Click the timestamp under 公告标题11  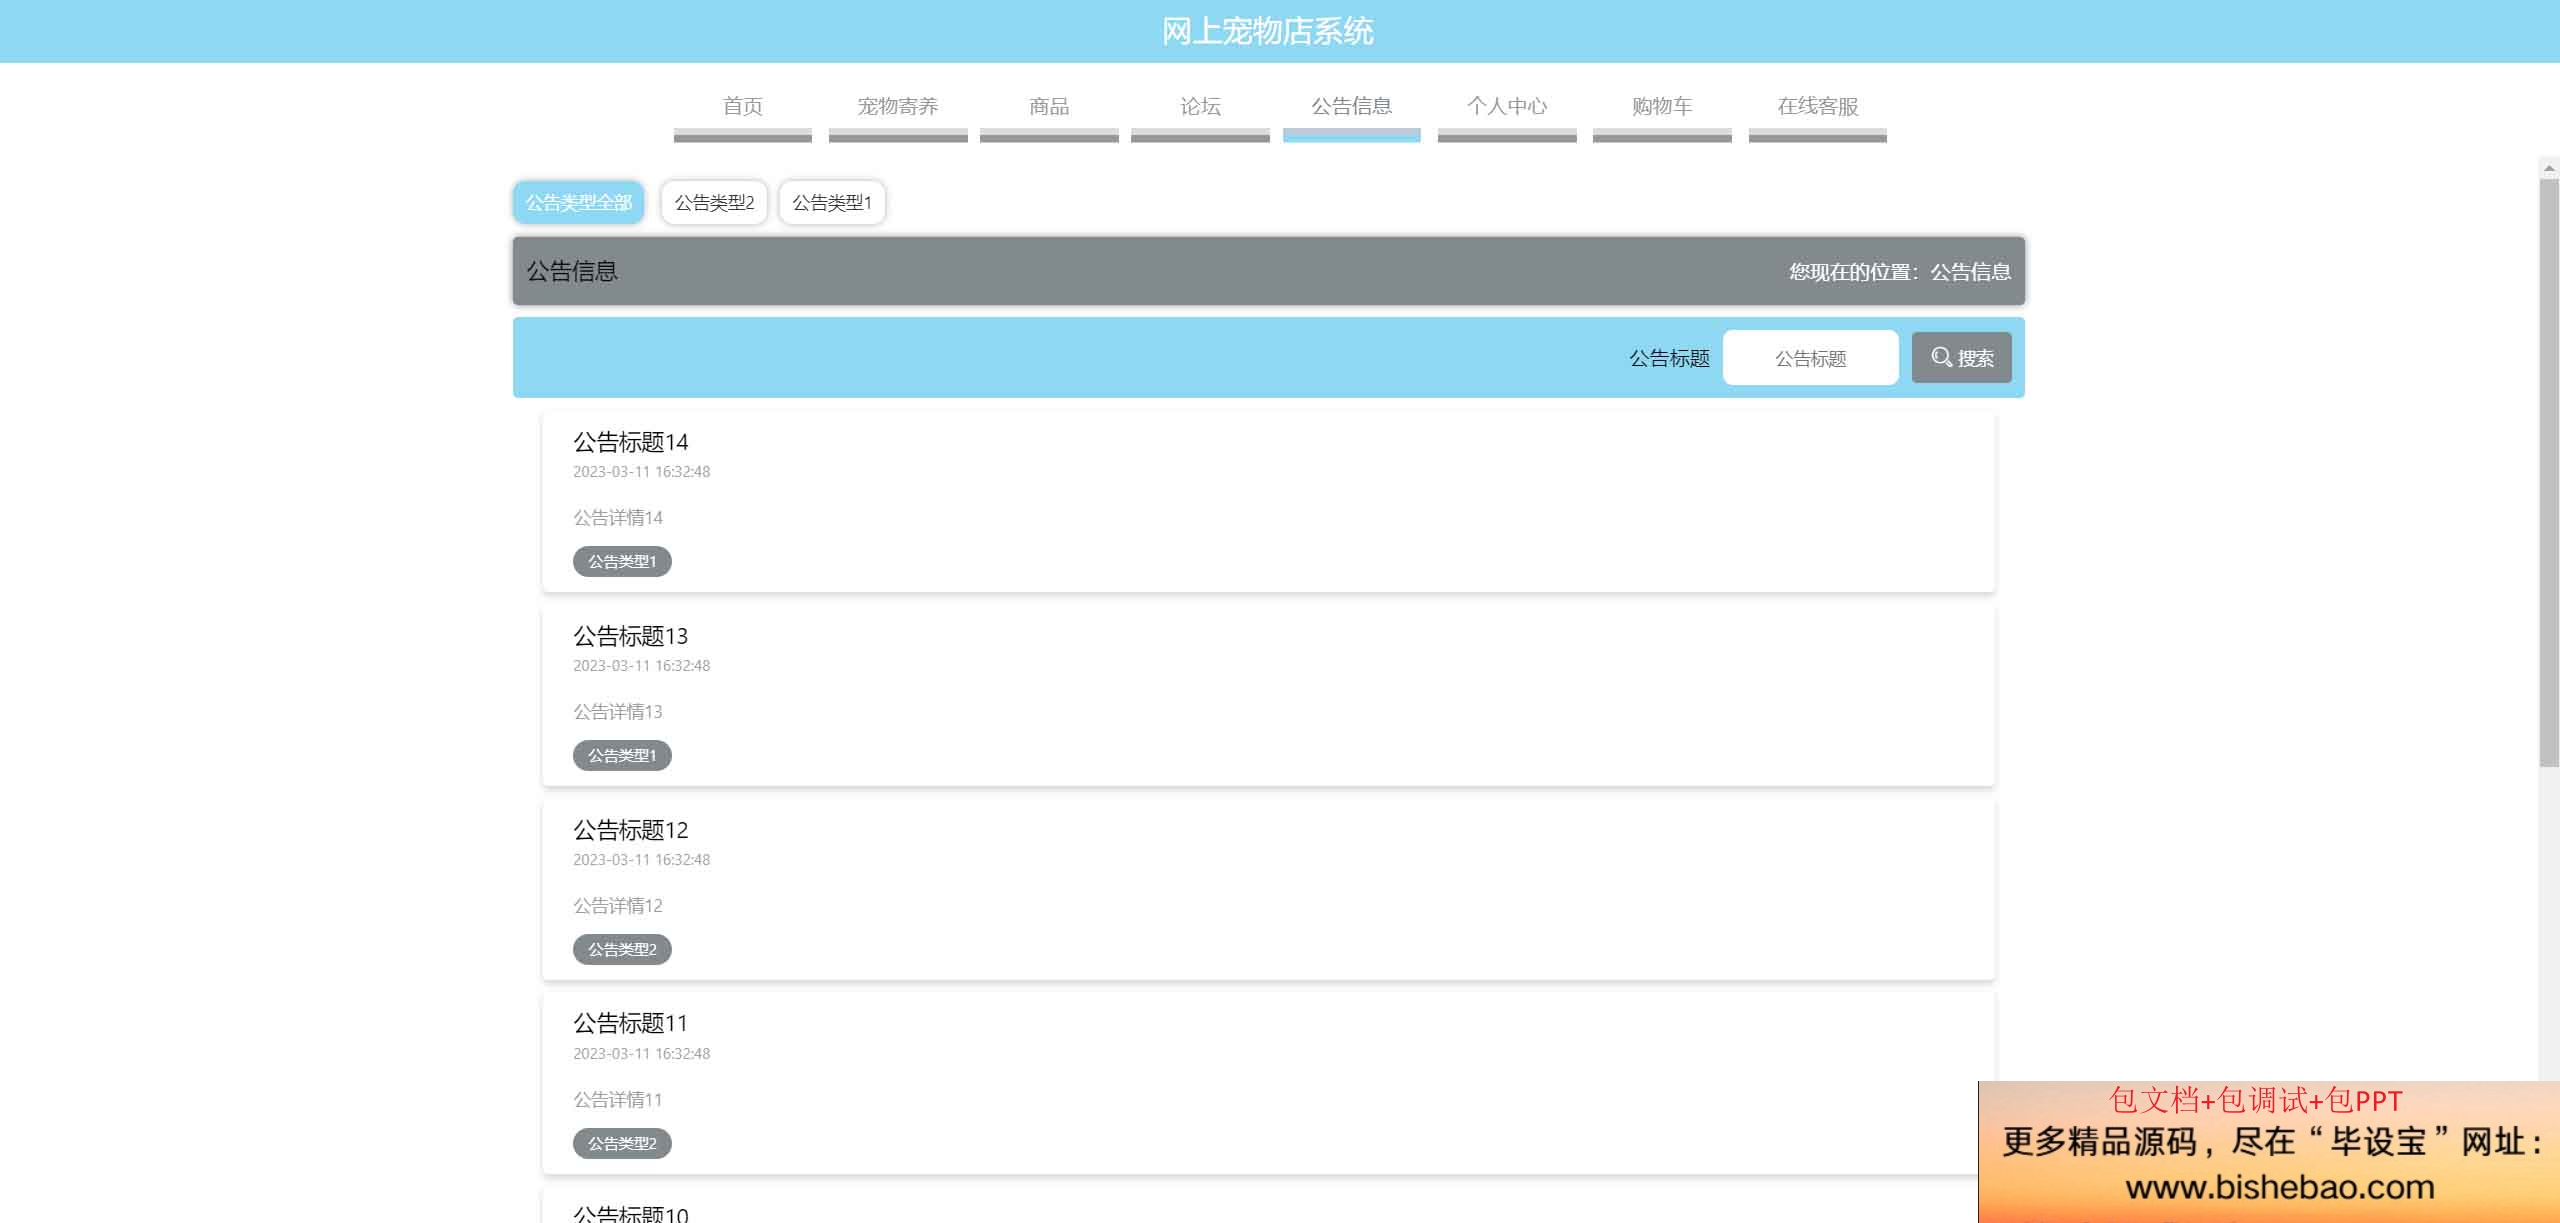(x=641, y=1053)
